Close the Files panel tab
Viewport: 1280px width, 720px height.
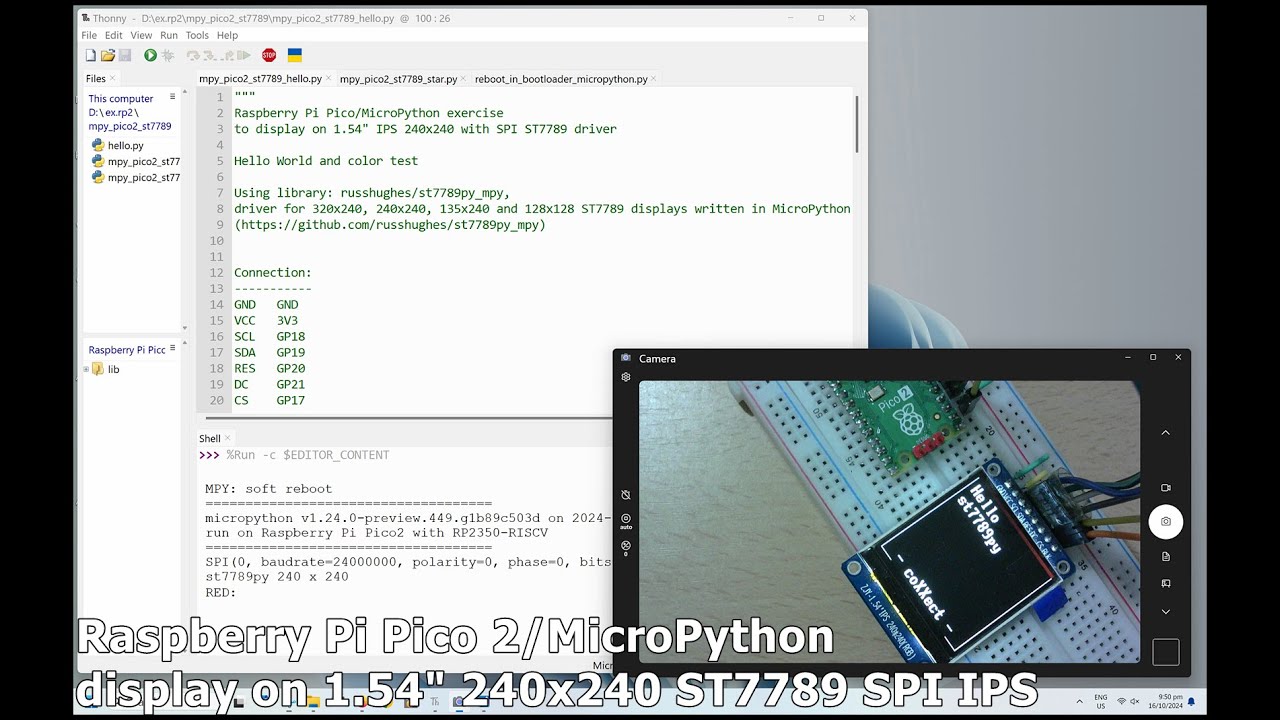pos(112,78)
